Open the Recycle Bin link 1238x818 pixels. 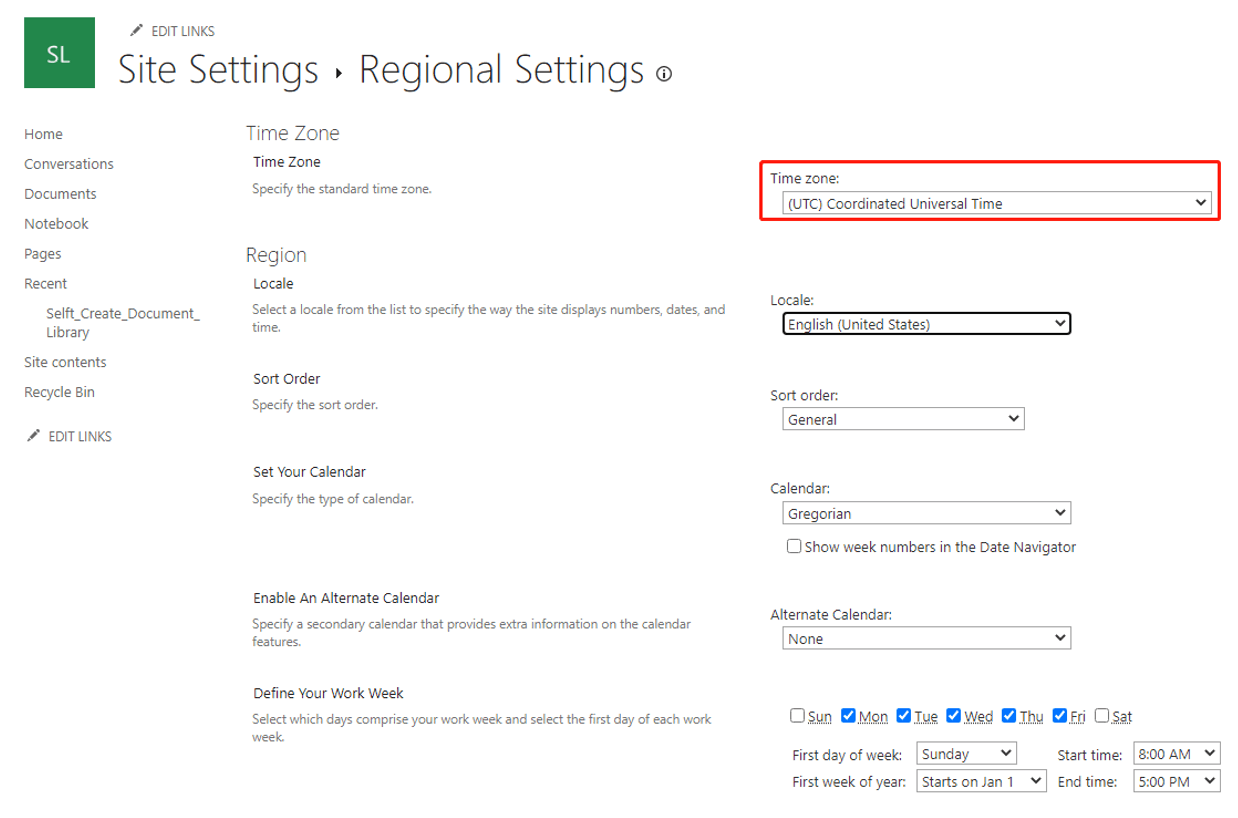pyautogui.click(x=59, y=392)
